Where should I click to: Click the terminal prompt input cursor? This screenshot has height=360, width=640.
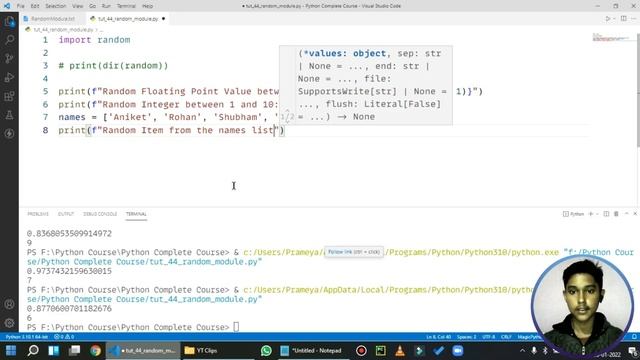click(x=236, y=327)
